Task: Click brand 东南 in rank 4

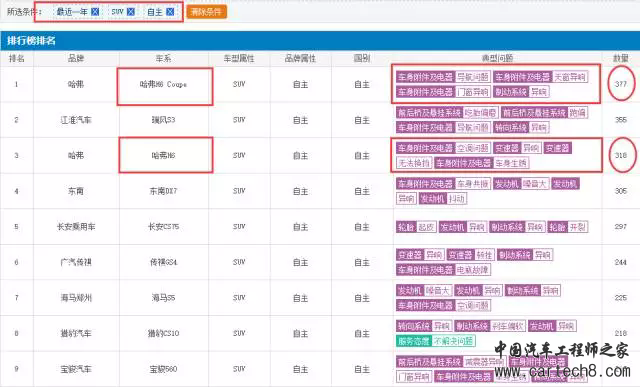Action: pos(76,191)
